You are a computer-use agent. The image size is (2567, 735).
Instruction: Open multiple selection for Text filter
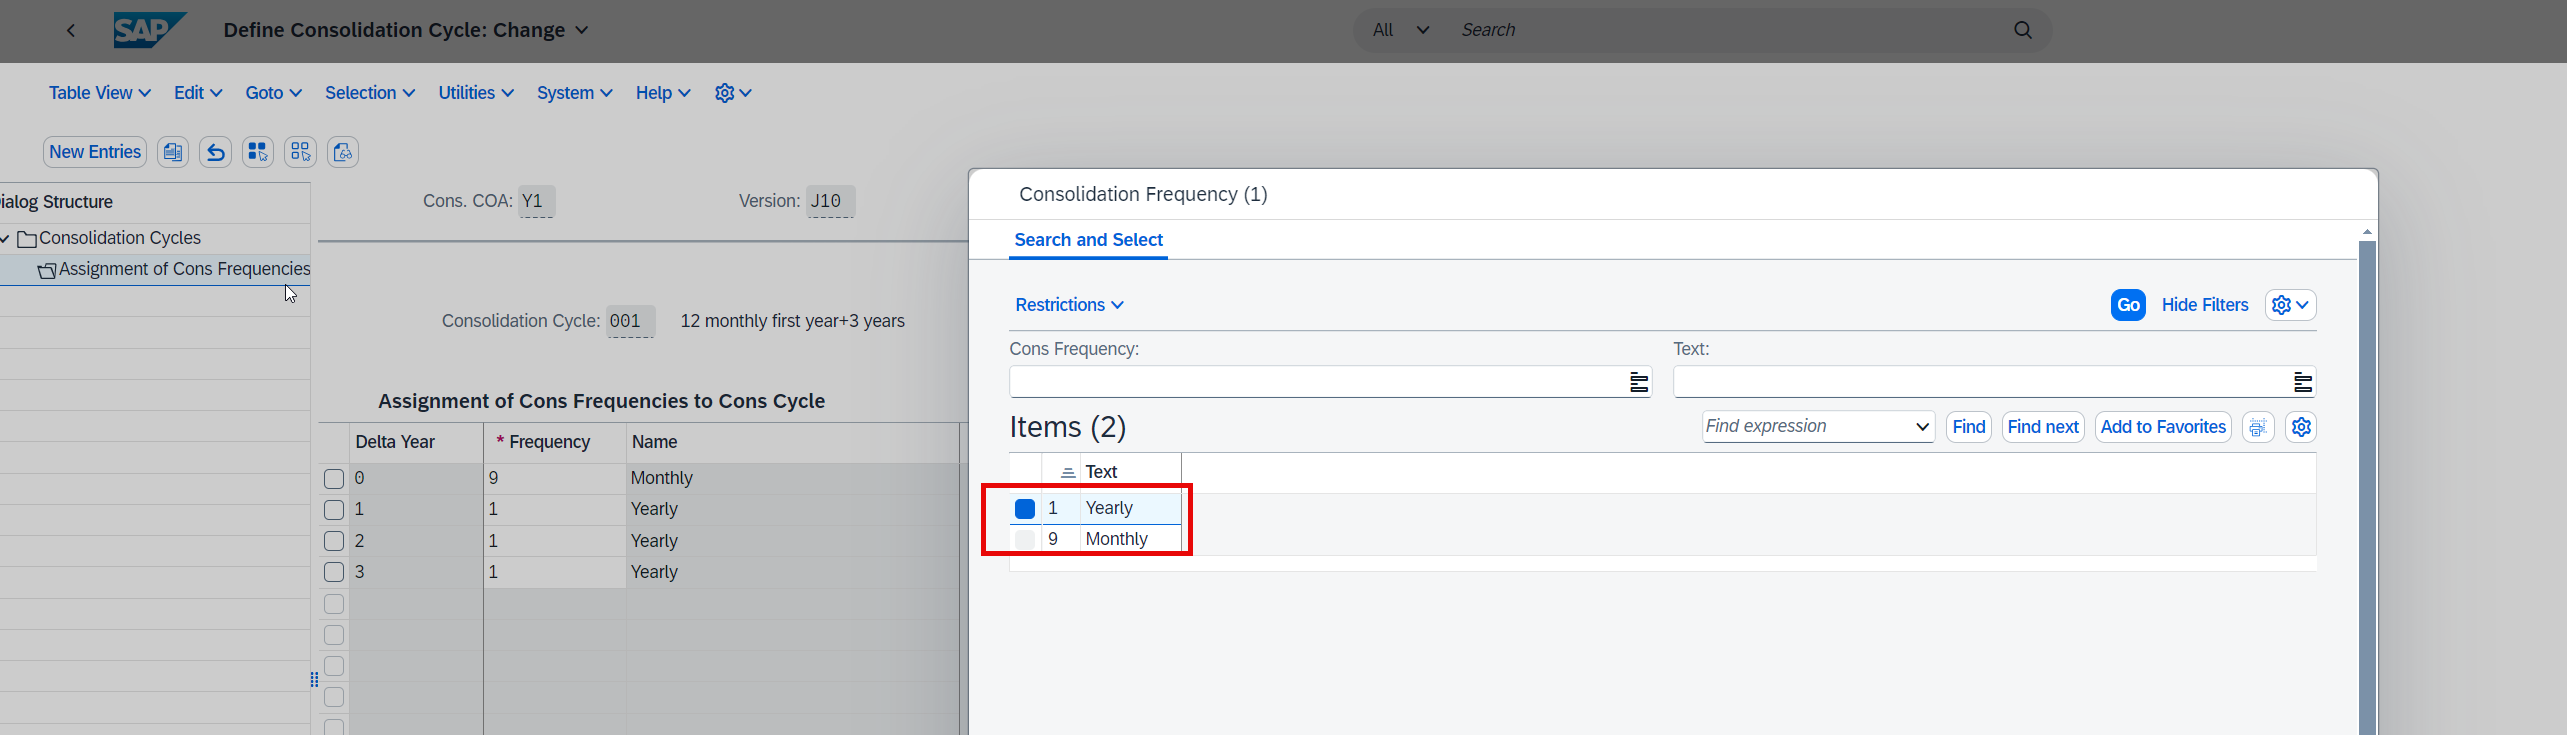point(2303,382)
